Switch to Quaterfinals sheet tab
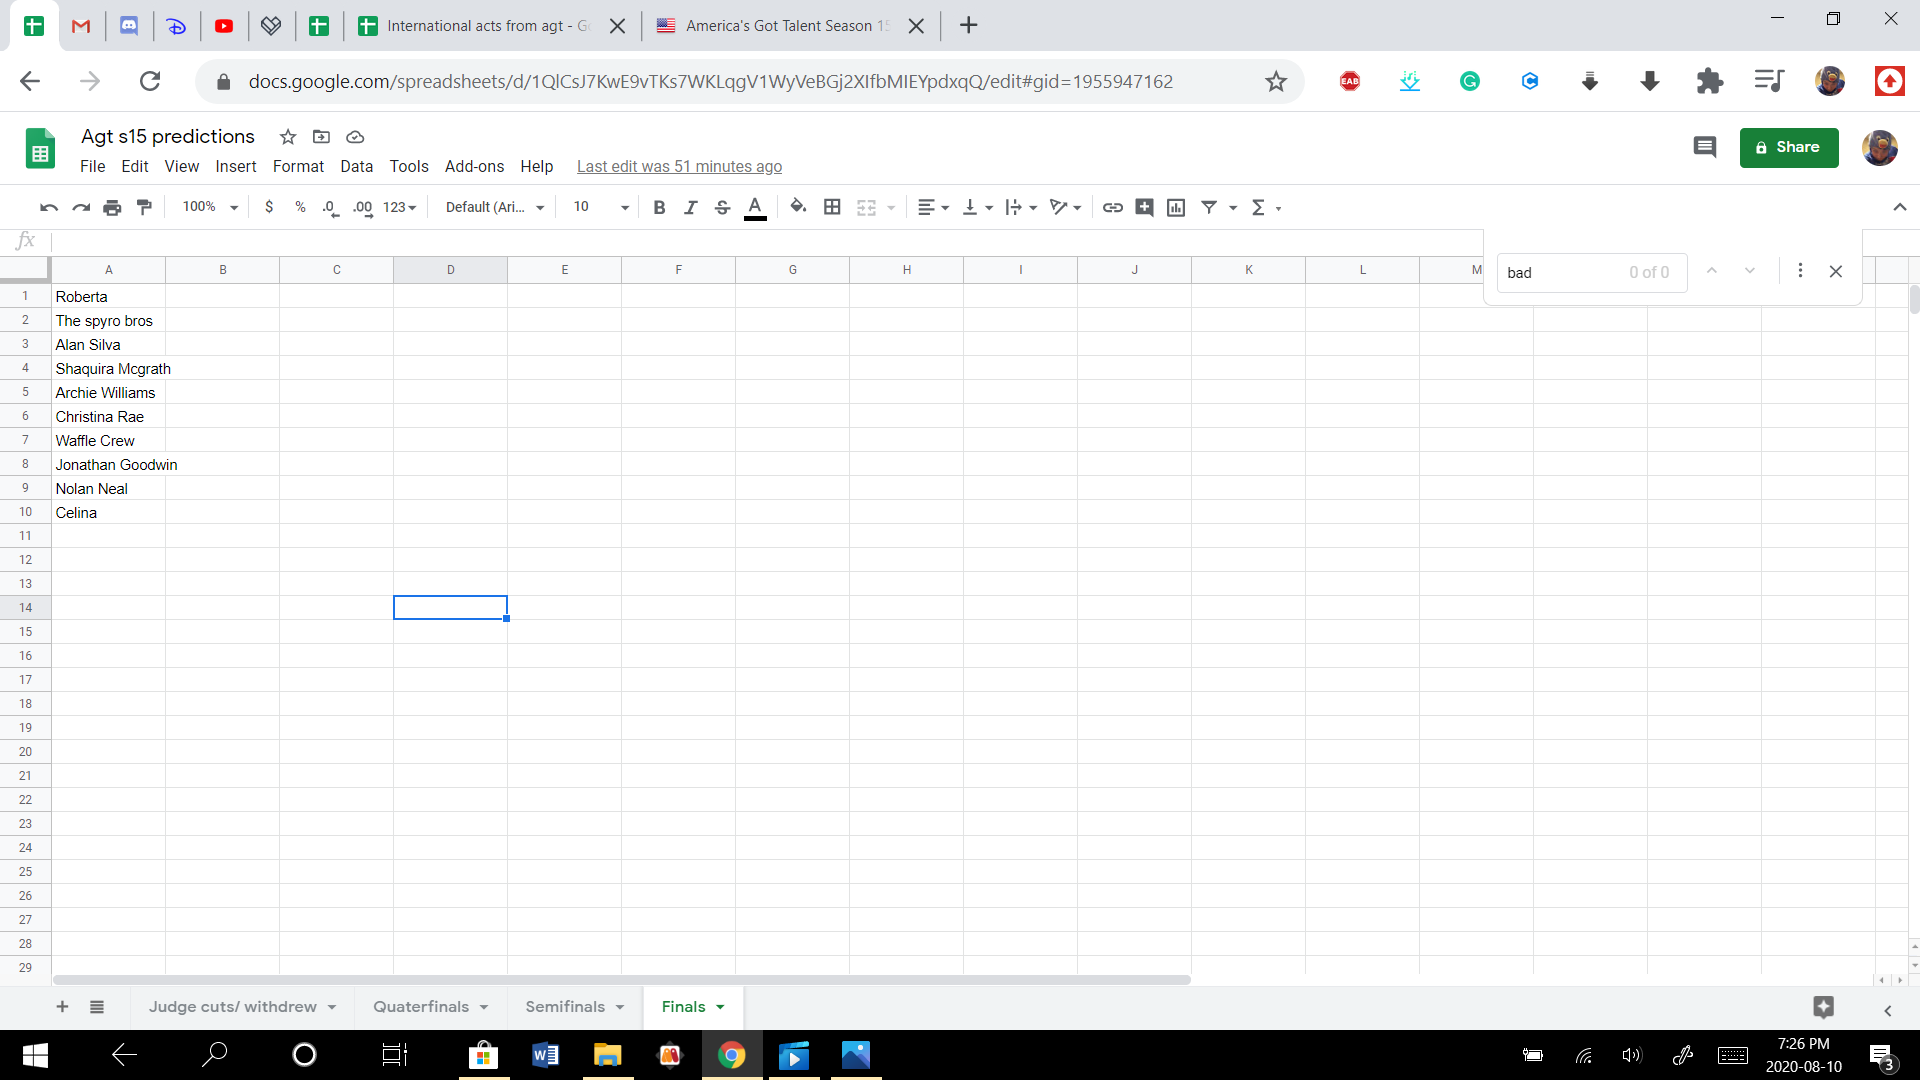Viewport: 1920px width, 1080px height. coord(421,1007)
